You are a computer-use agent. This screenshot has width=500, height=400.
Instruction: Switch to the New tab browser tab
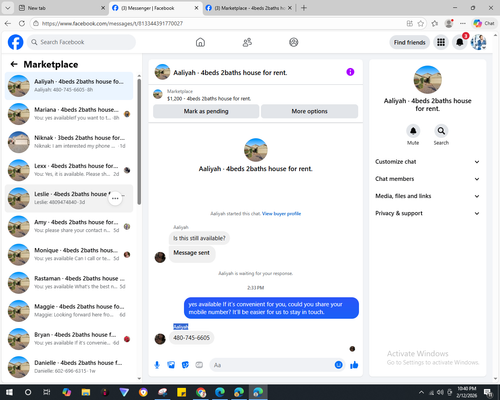point(62,8)
